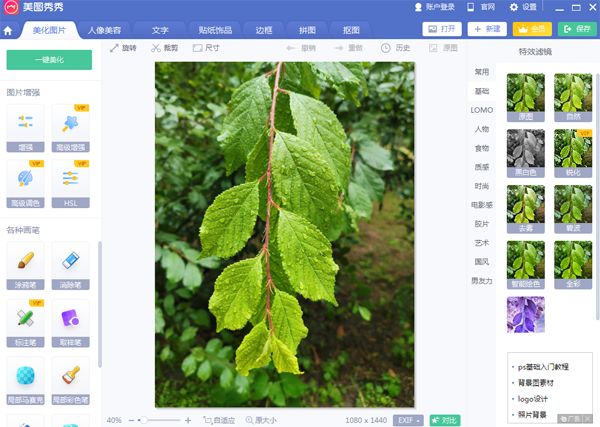Image resolution: width=600 pixels, height=427 pixels.
Task: Apply the 去雾 filter thumbnail
Action: (525, 209)
